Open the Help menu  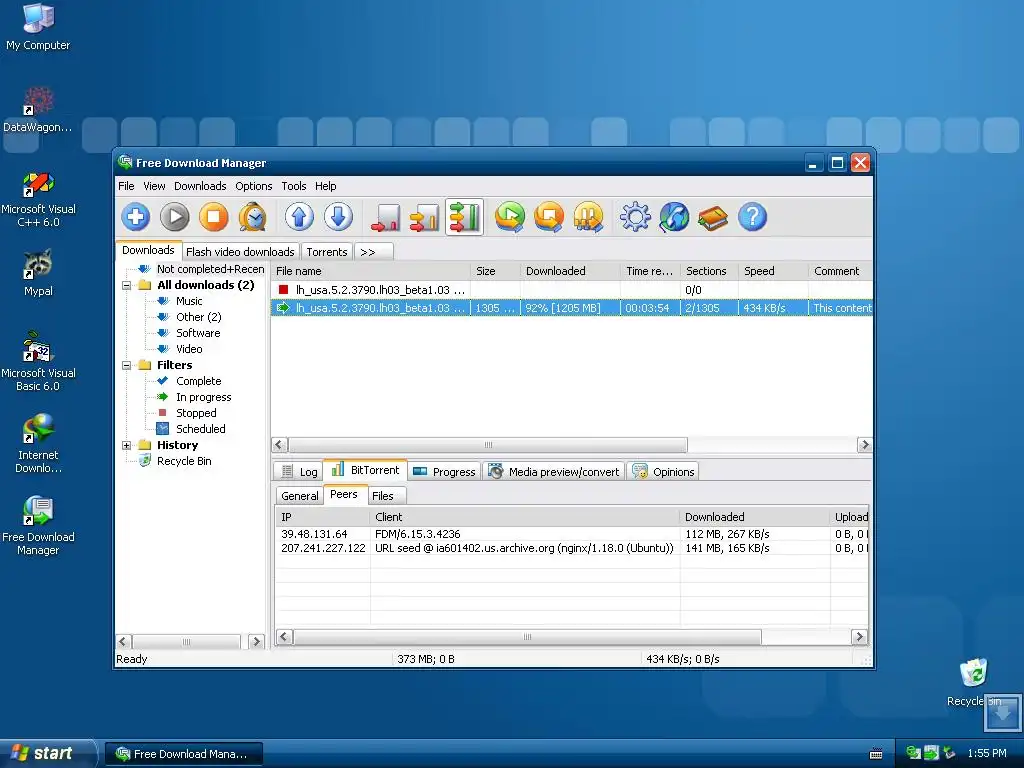pos(325,186)
